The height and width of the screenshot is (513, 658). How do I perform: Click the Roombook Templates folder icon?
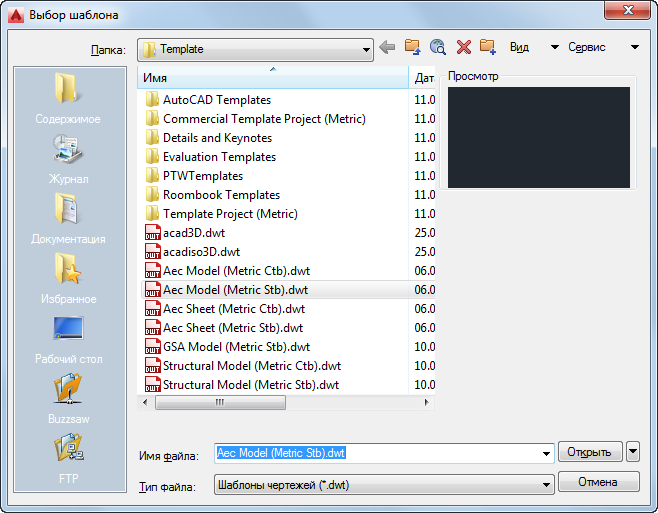point(152,195)
